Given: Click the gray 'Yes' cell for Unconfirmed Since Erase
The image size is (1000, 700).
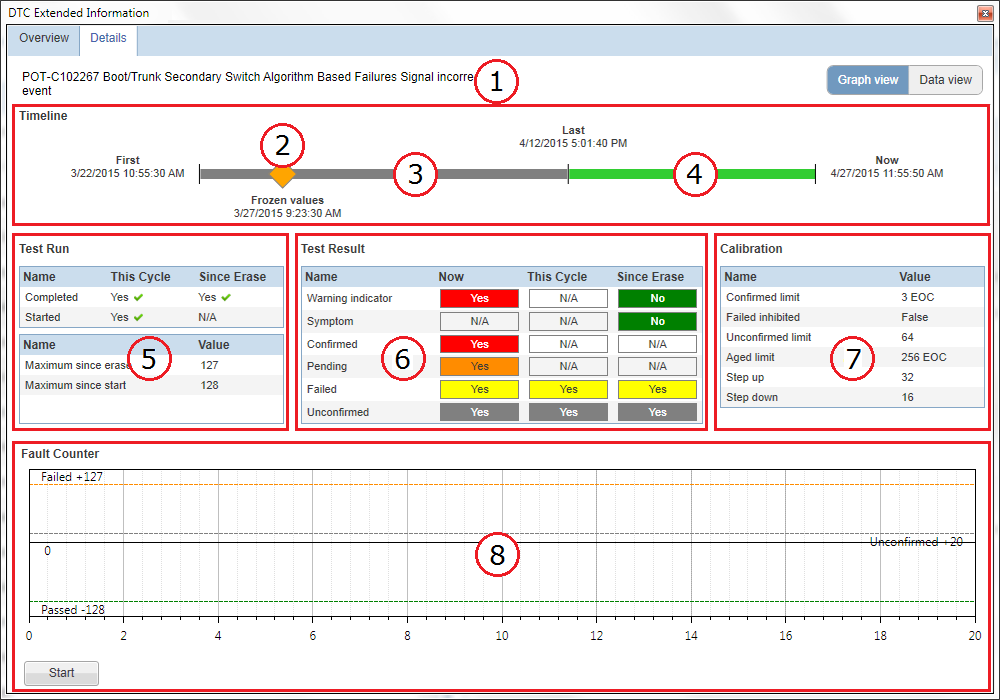Looking at the screenshot, I should 658,412.
